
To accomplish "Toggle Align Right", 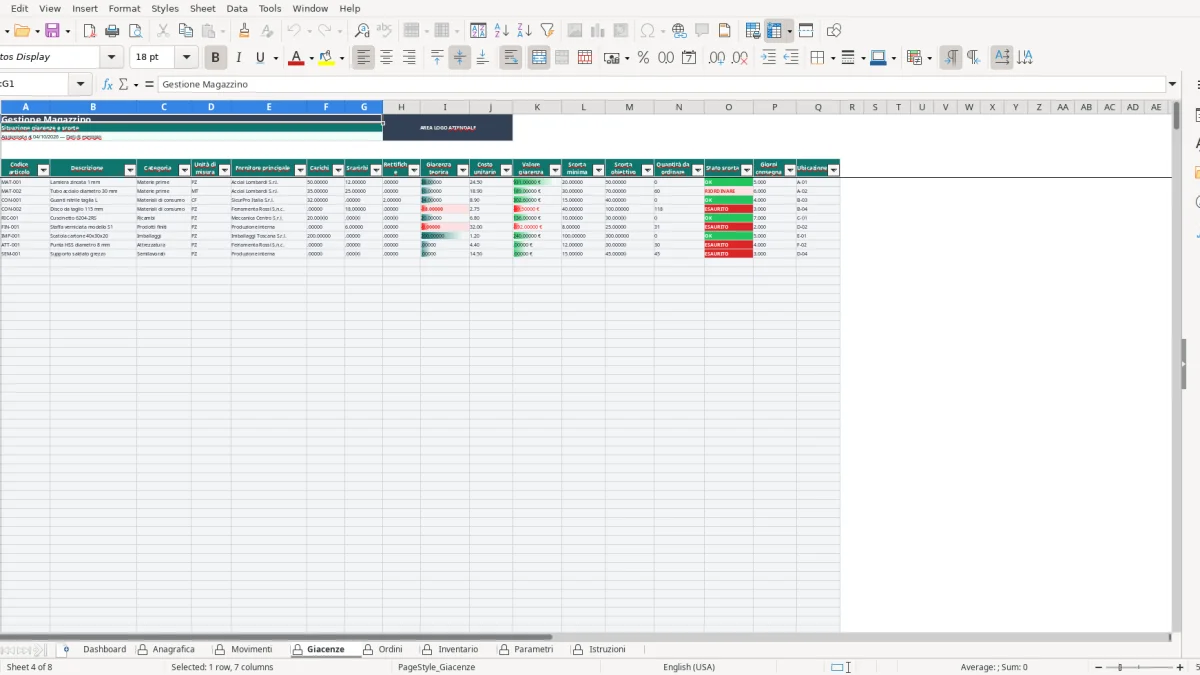I will (x=409, y=58).
